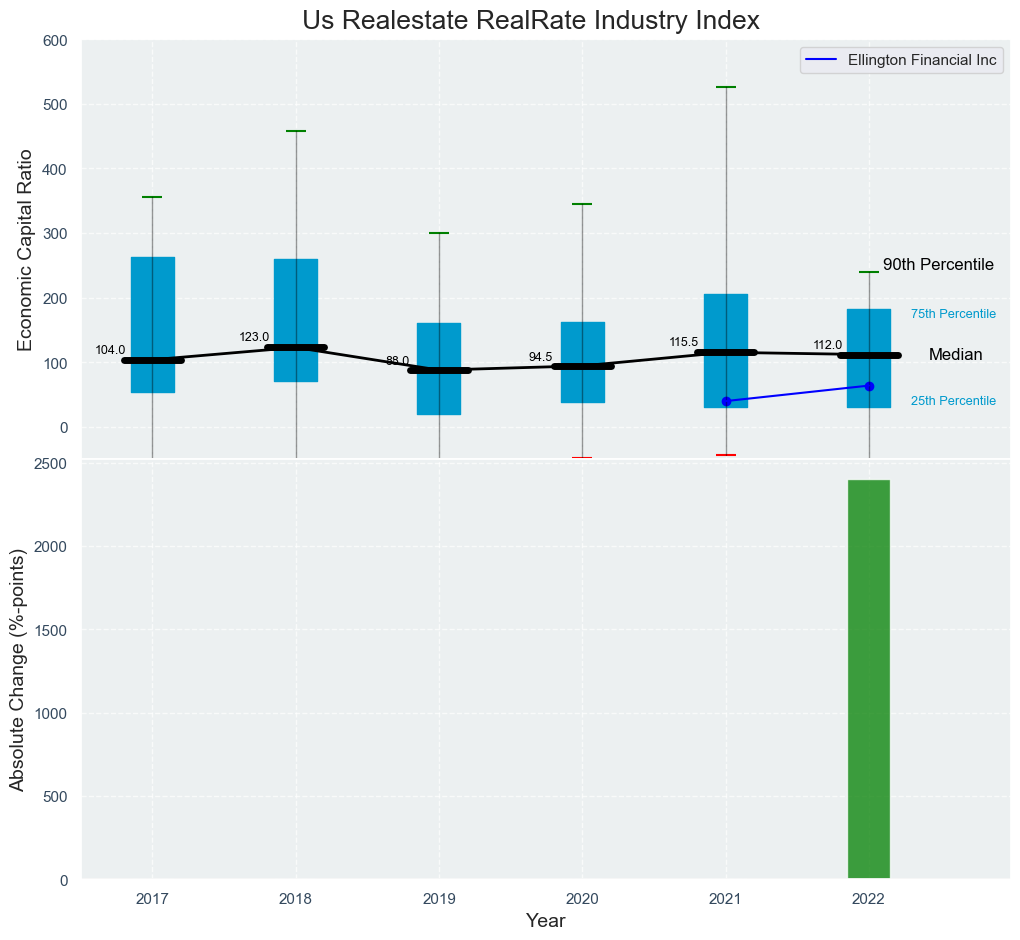This screenshot has height=940, width=1020.
Task: Click the 25th Percentile annotation
Action: [x=952, y=401]
